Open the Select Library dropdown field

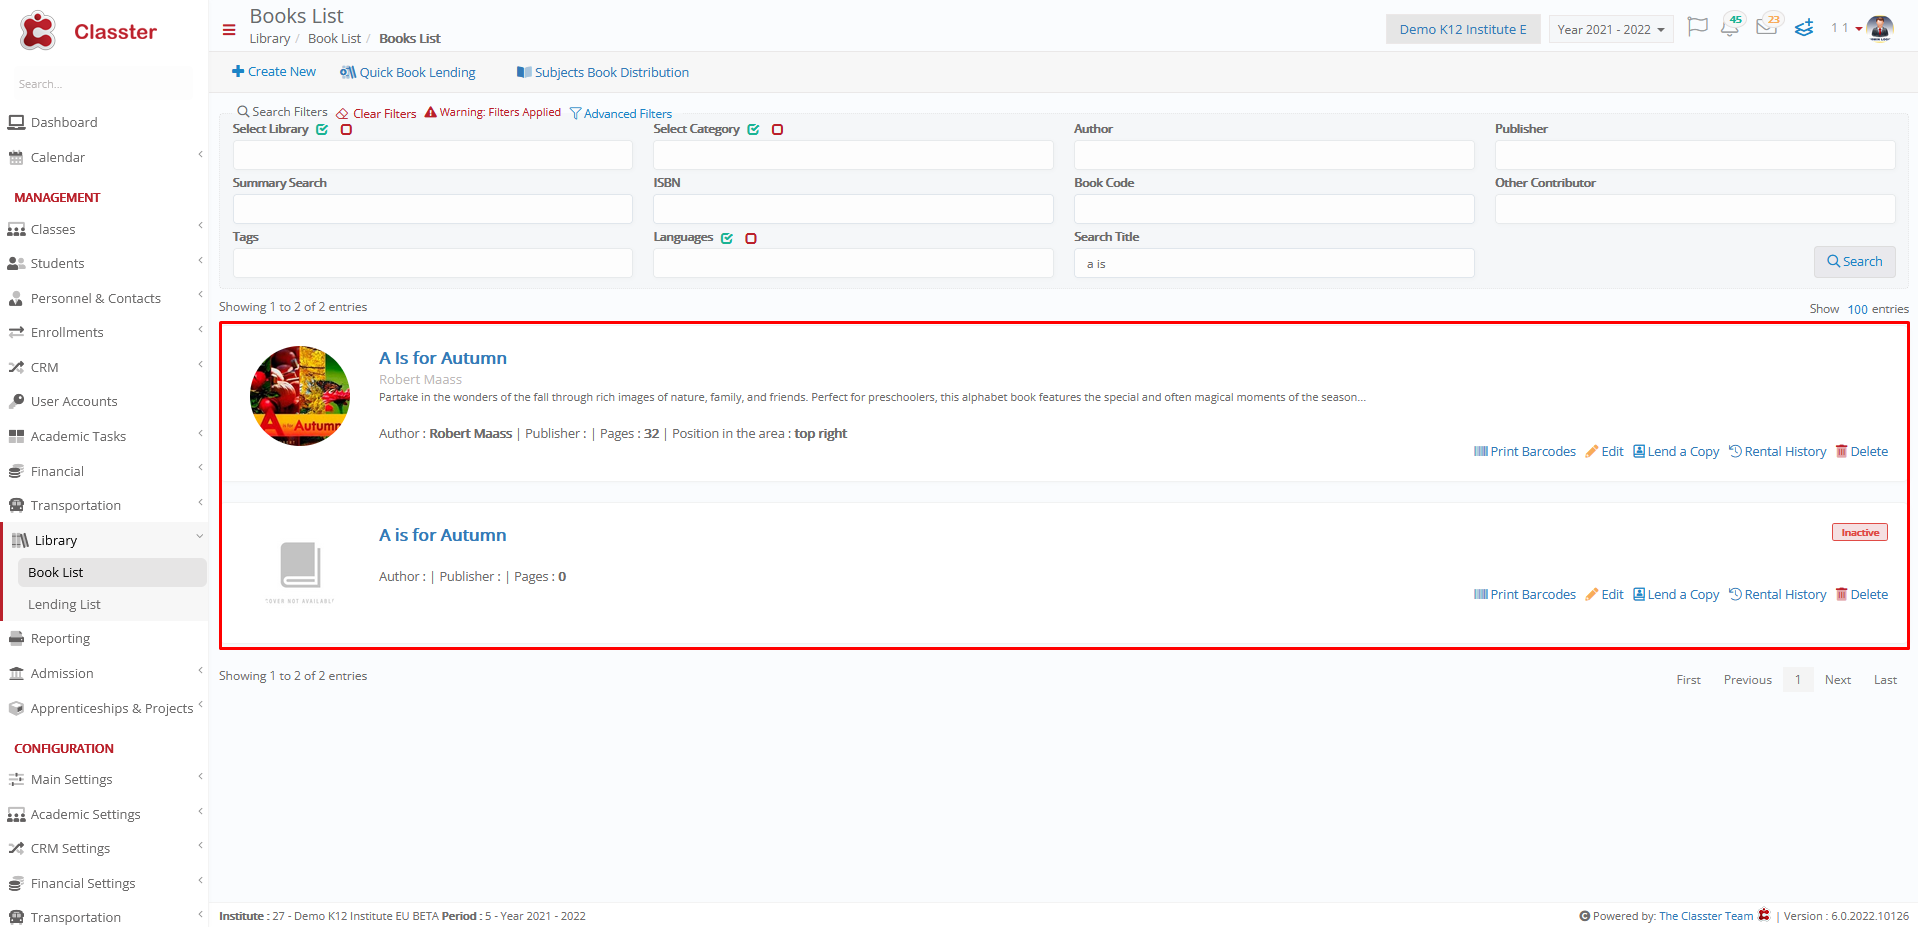pyautogui.click(x=433, y=155)
